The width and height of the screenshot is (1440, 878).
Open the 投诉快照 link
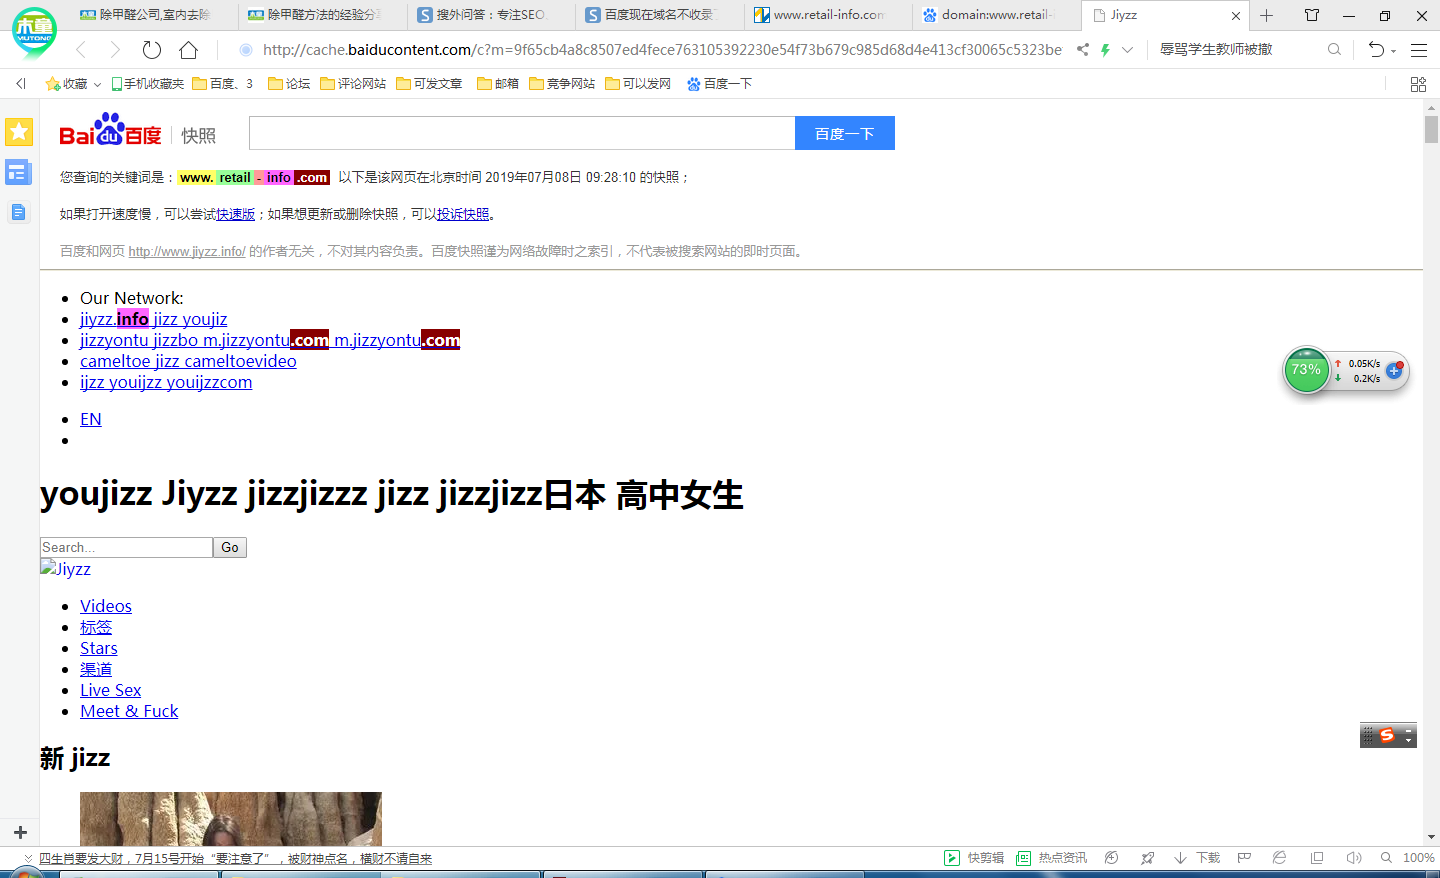[463, 214]
